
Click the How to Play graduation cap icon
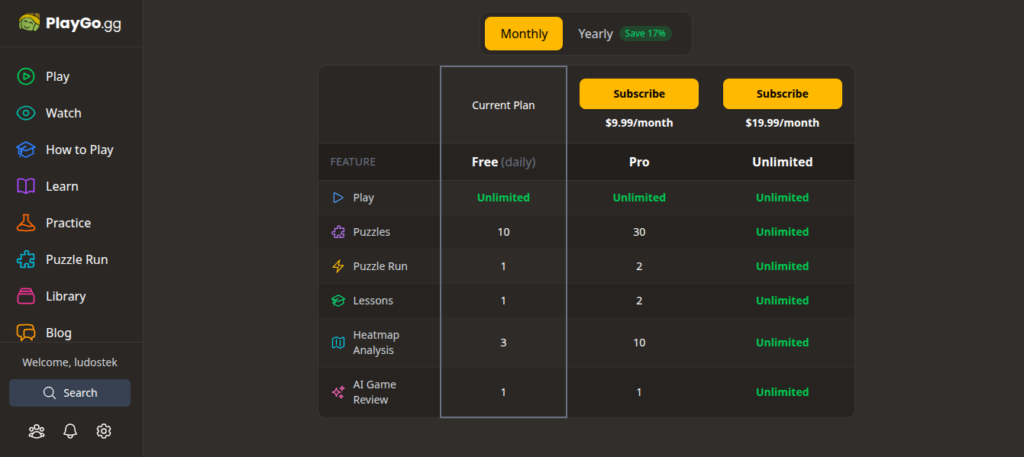pyautogui.click(x=26, y=150)
